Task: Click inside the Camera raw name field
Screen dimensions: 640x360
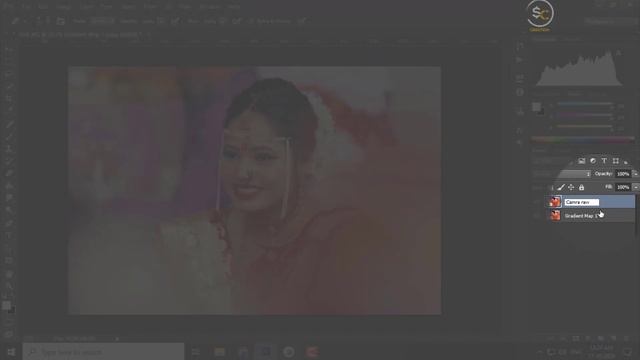Action: click(582, 202)
